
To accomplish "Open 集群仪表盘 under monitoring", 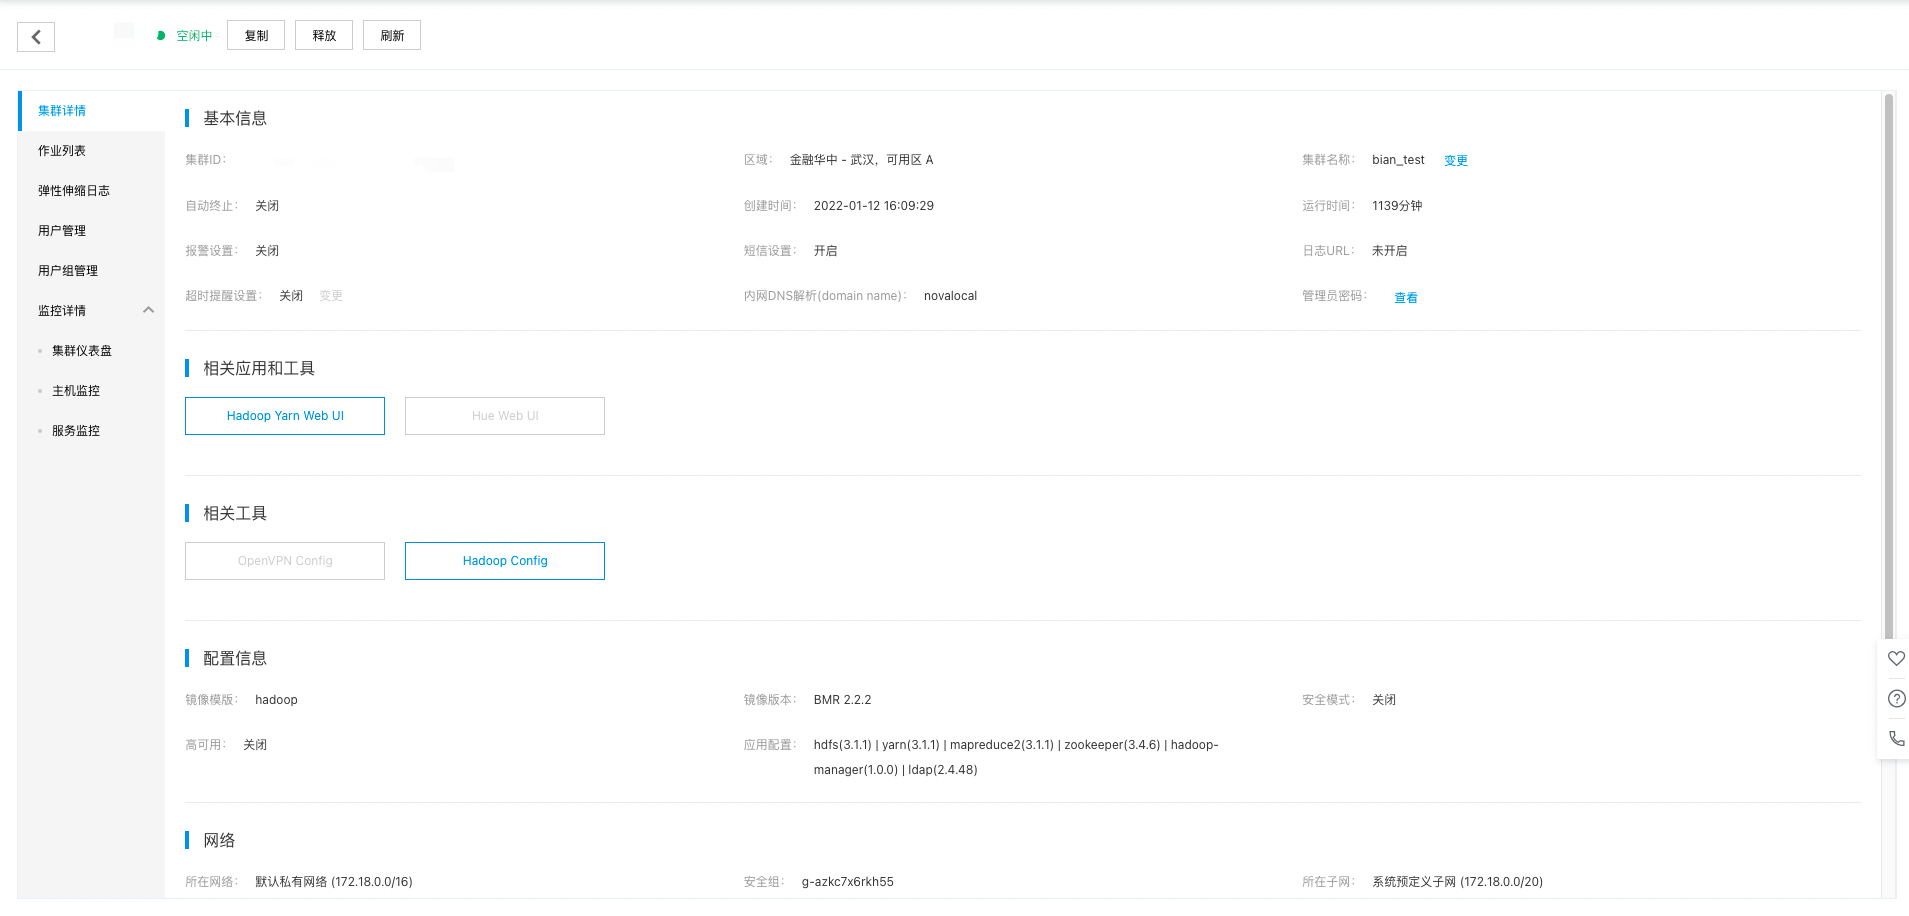I will (82, 351).
